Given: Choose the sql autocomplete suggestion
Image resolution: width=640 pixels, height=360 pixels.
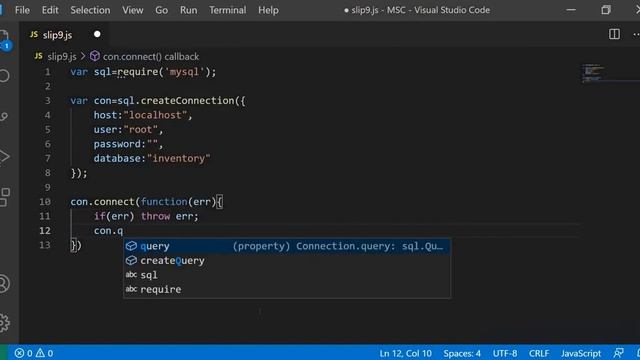Looking at the screenshot, I should [287, 275].
